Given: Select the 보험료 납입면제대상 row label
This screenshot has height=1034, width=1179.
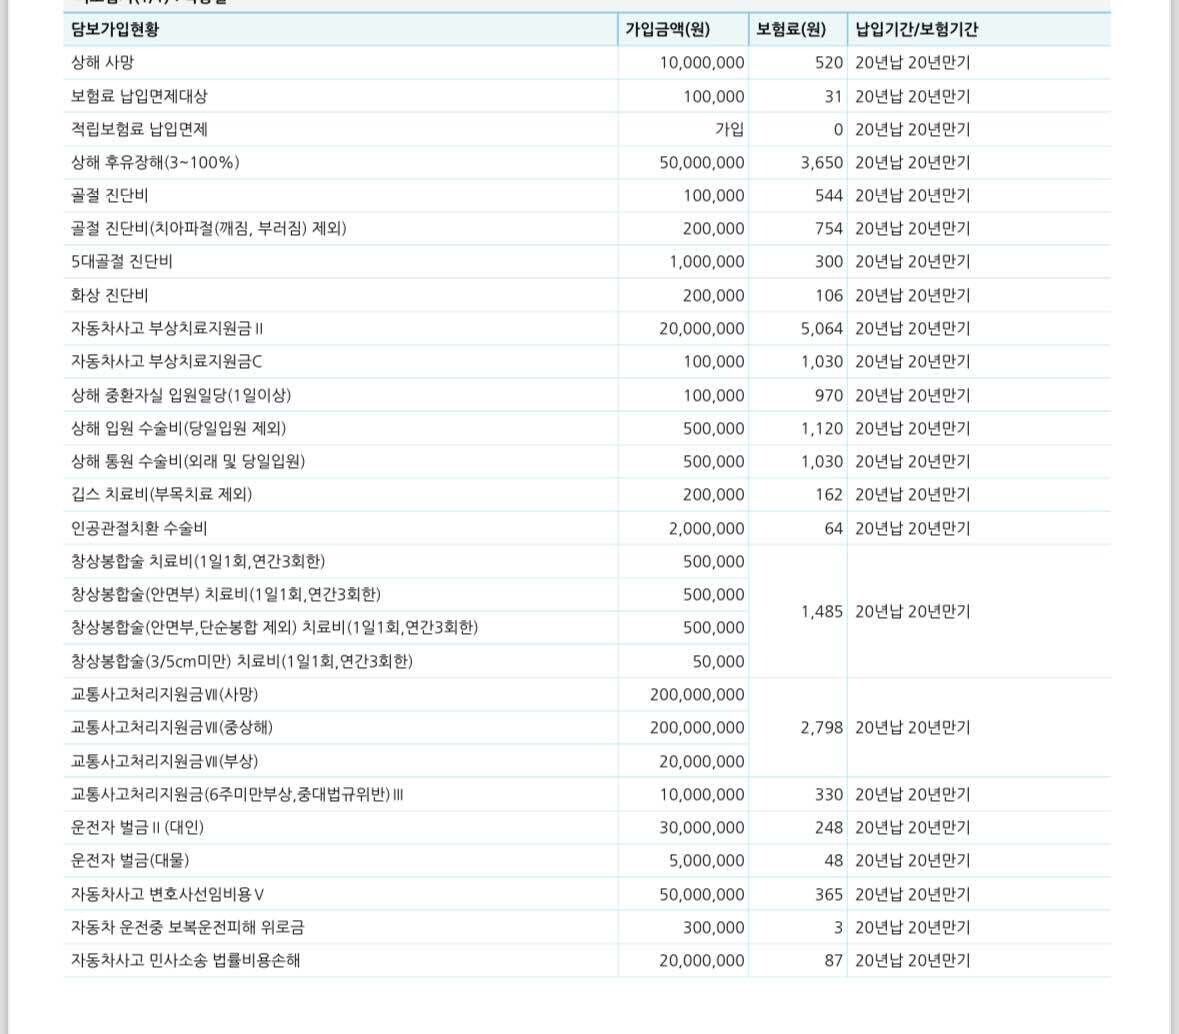Looking at the screenshot, I should 139,96.
